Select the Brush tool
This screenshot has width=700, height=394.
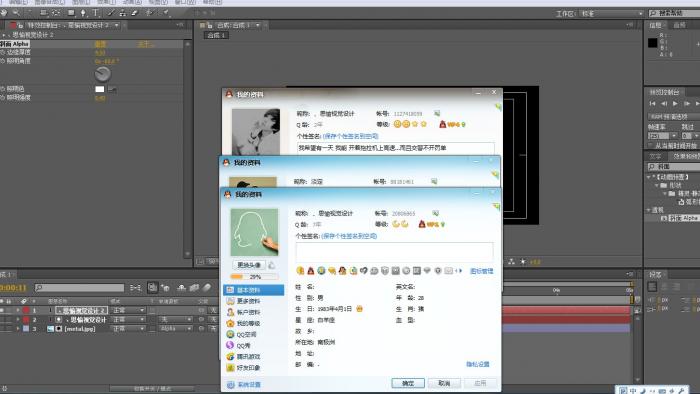tap(111, 13)
